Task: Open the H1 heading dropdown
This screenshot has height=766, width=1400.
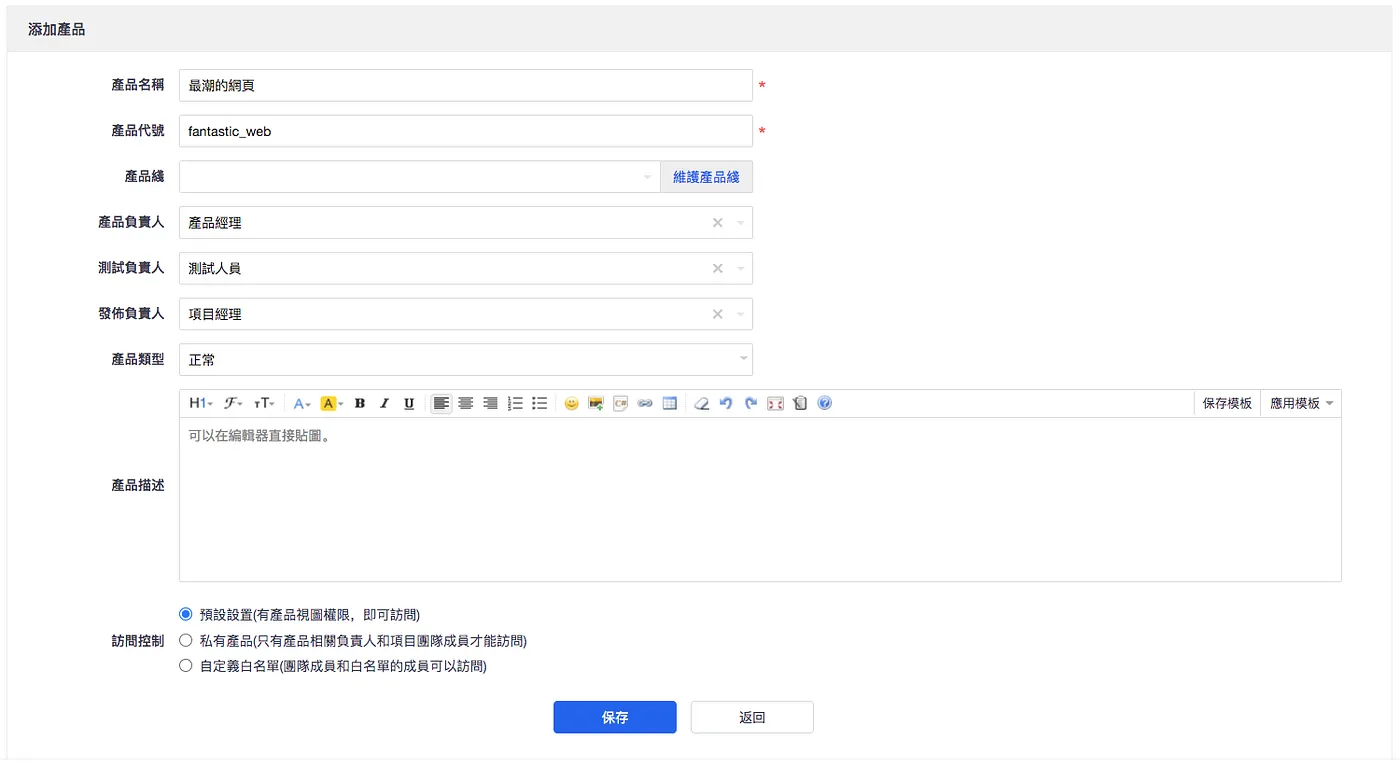Action: point(201,404)
